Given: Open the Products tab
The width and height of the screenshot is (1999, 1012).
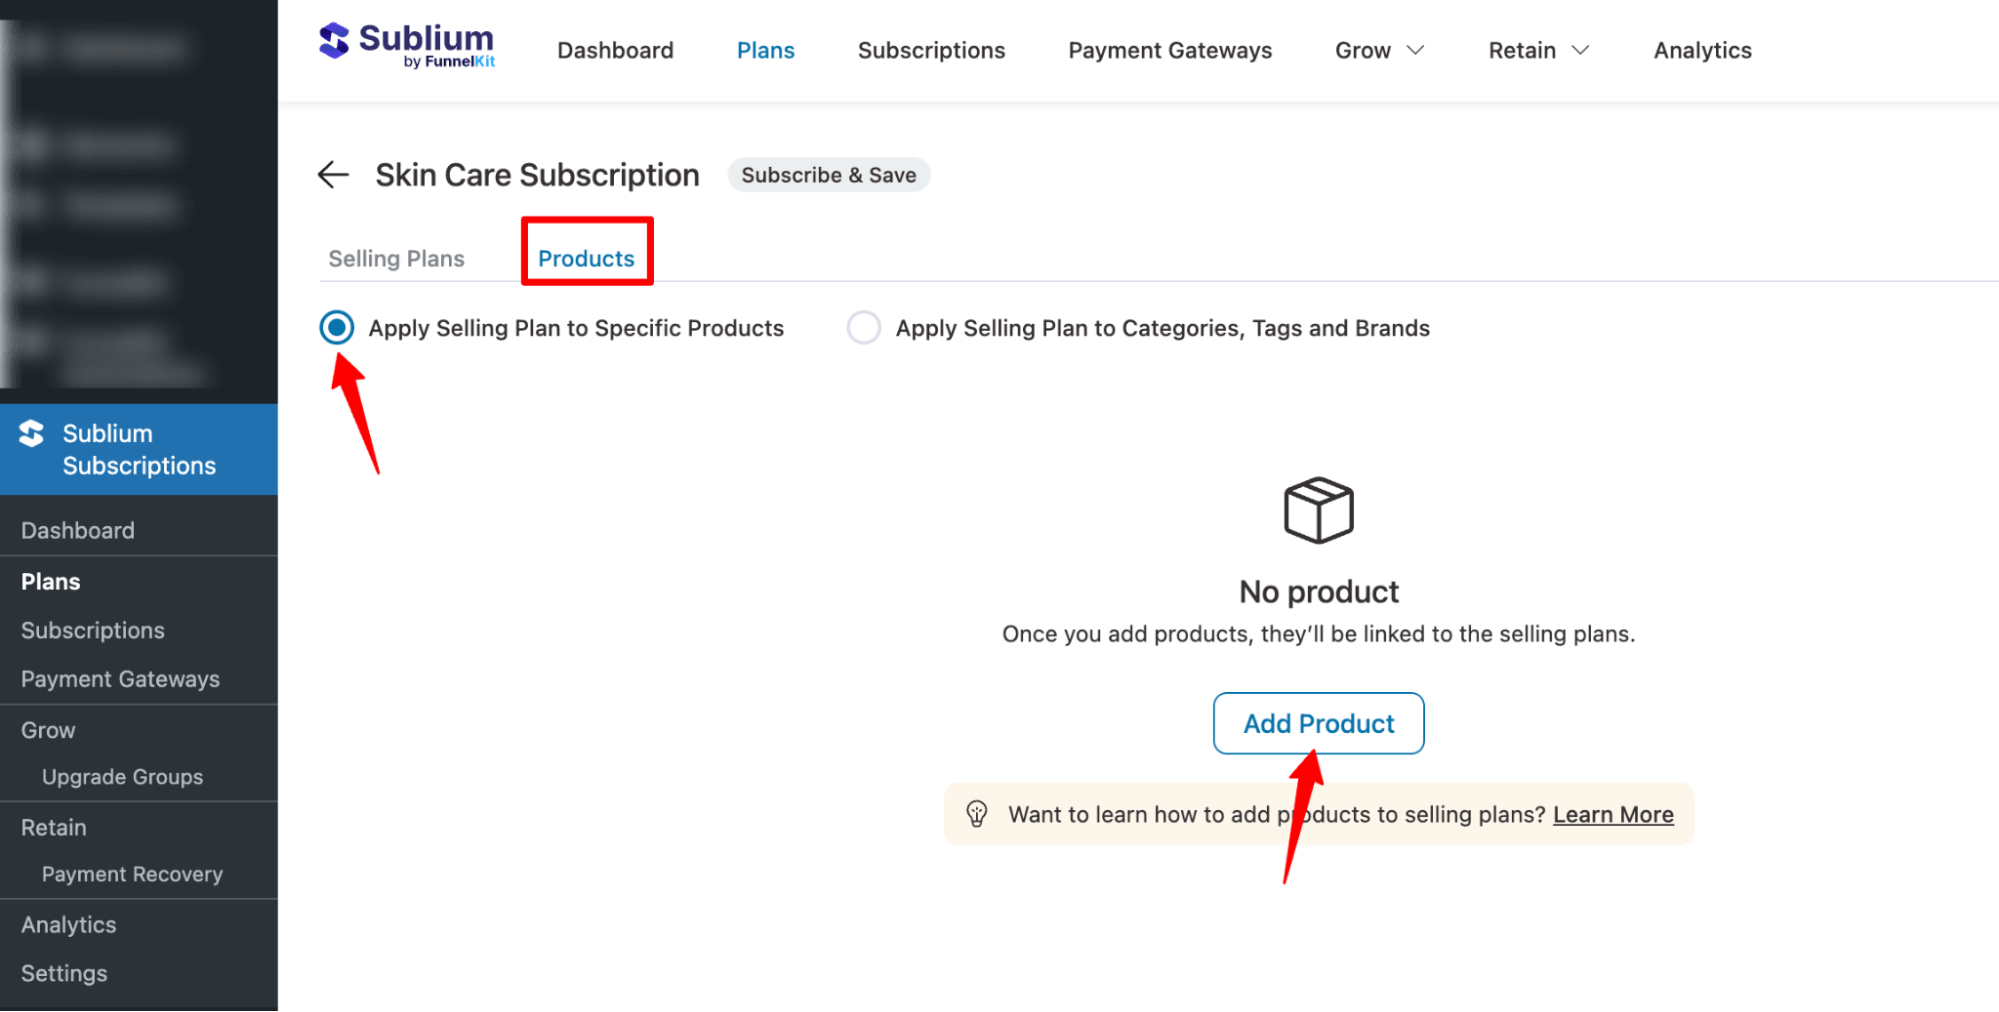Looking at the screenshot, I should (x=586, y=258).
